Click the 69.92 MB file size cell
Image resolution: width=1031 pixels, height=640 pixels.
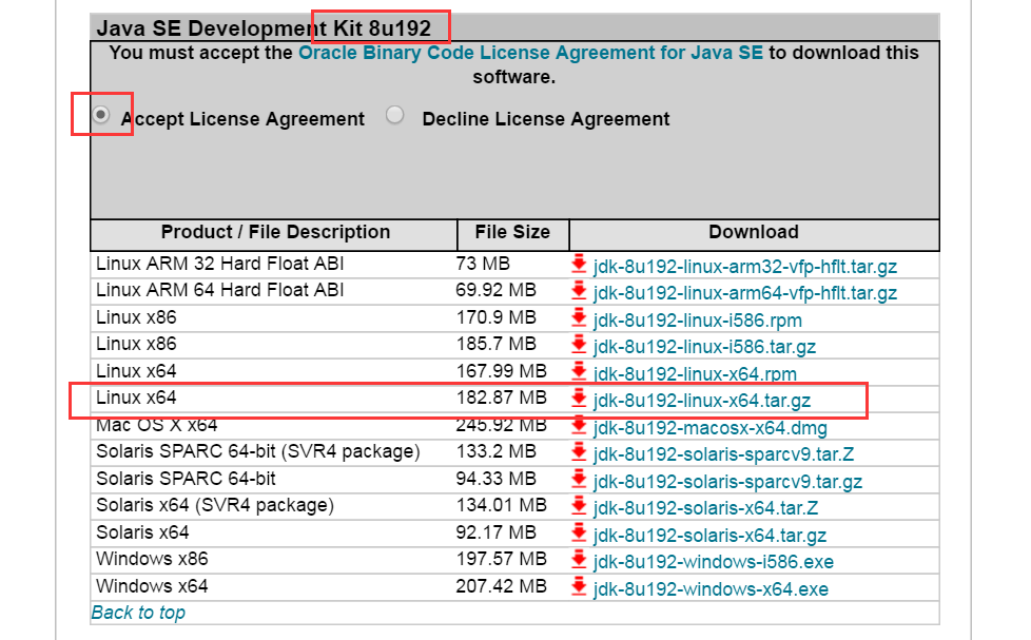click(x=496, y=290)
